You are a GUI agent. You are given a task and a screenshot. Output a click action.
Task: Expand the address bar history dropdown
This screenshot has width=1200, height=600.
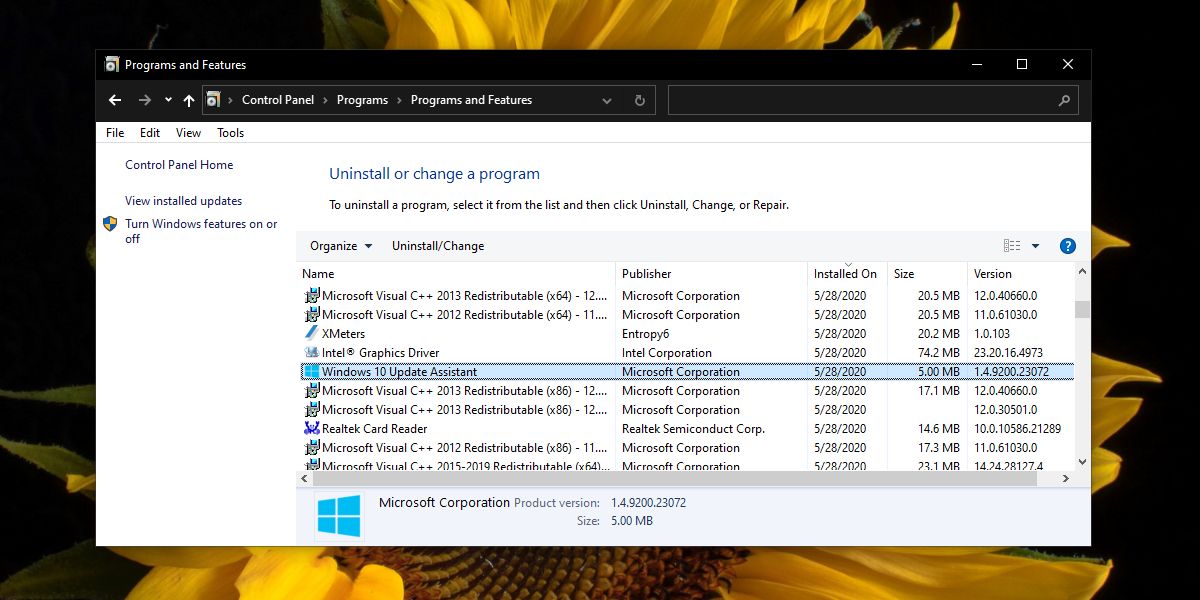point(607,100)
